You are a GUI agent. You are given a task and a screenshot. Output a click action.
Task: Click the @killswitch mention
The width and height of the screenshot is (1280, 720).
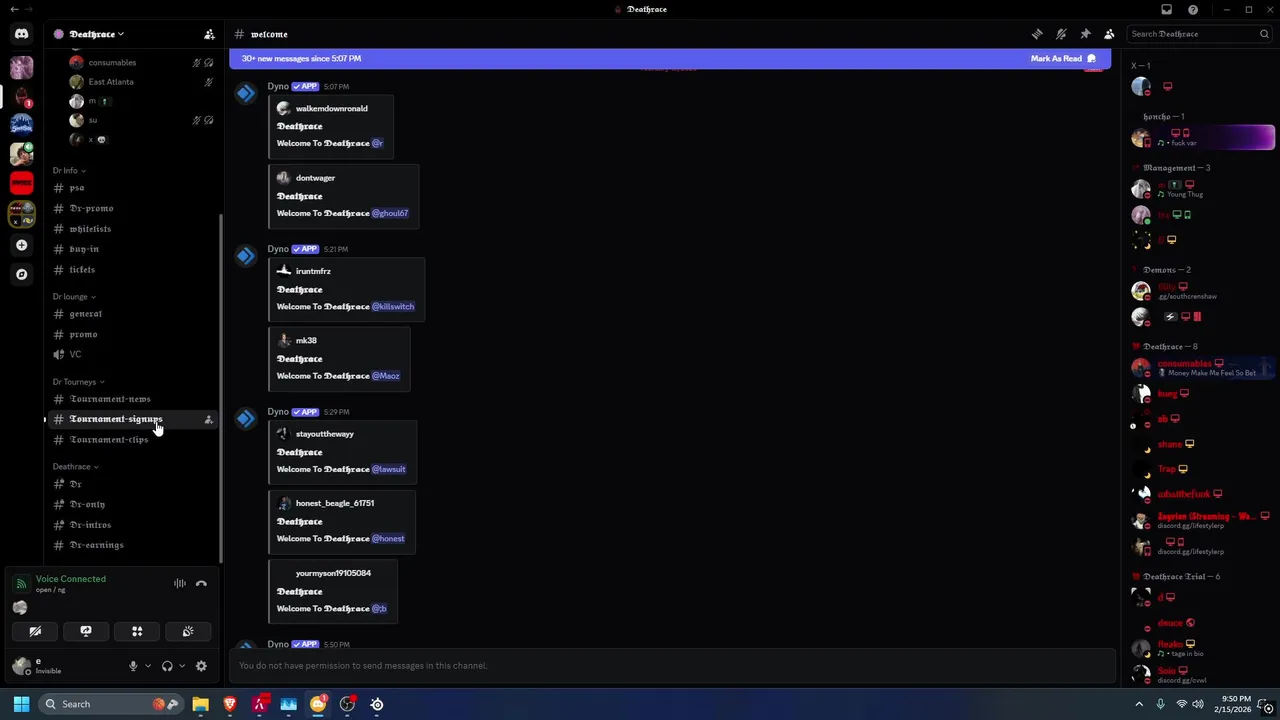[x=393, y=307]
